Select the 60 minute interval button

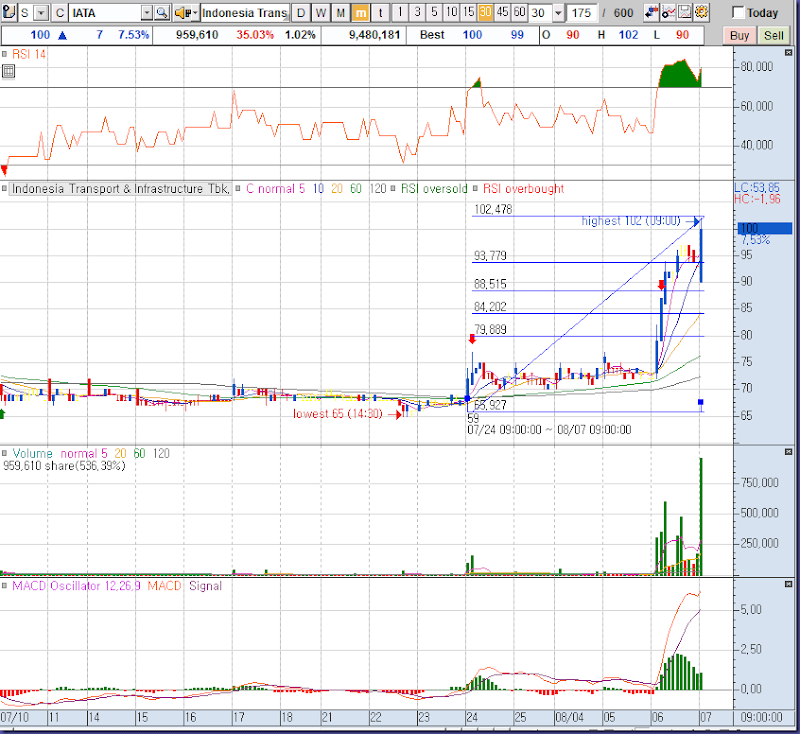(519, 12)
